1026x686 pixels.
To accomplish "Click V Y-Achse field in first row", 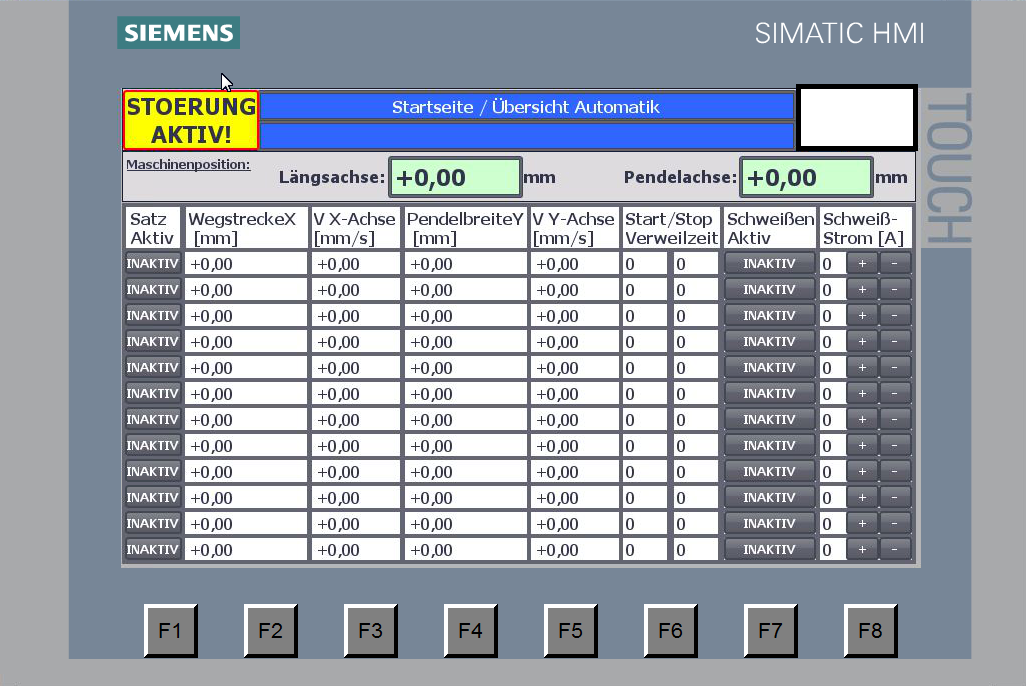I will point(575,263).
